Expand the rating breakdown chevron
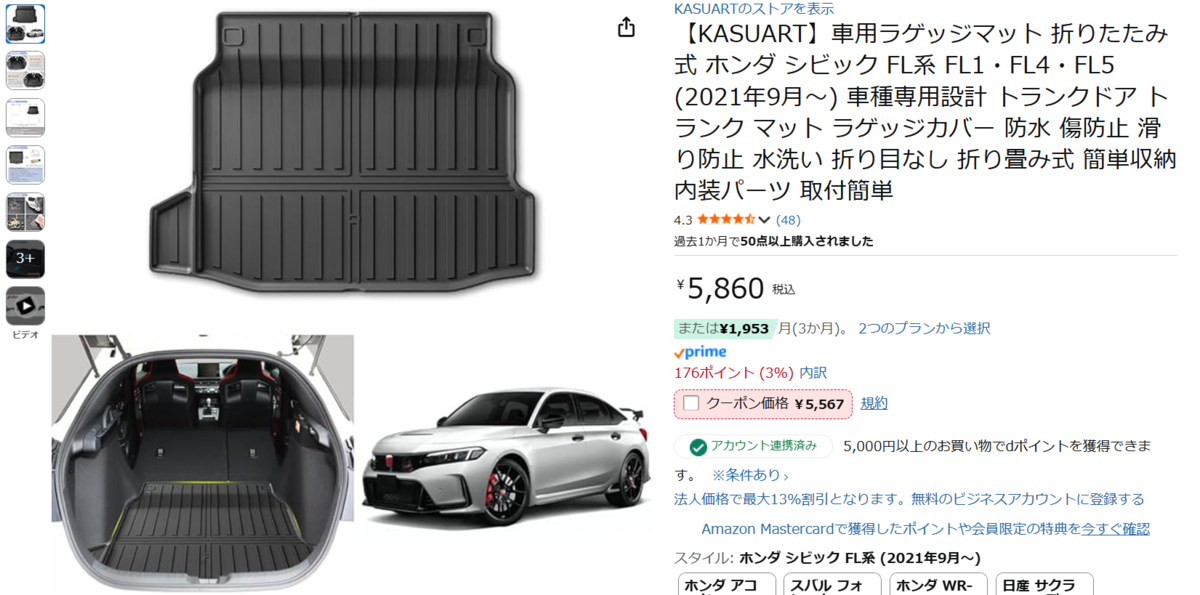 765,220
